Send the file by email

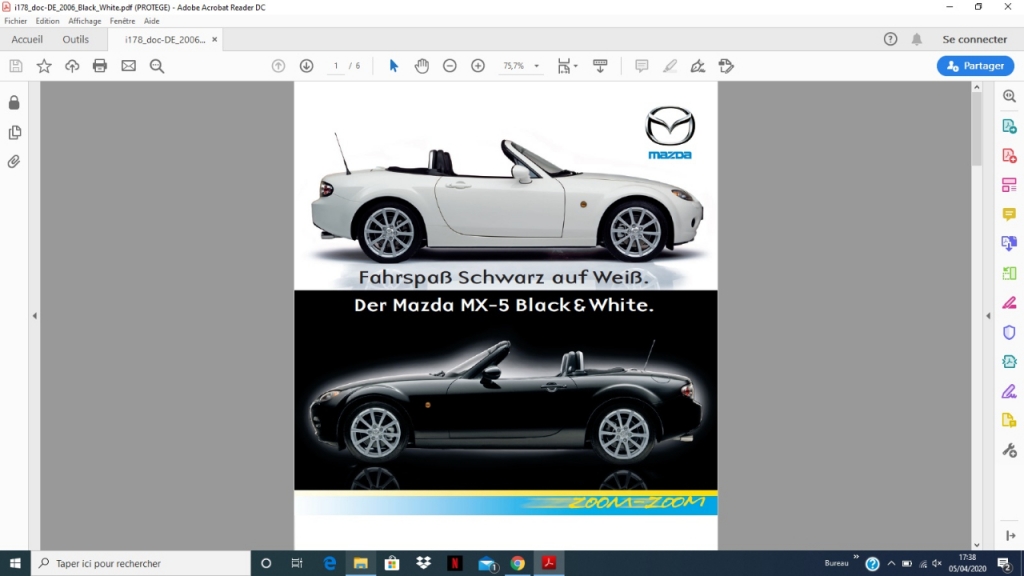(129, 66)
